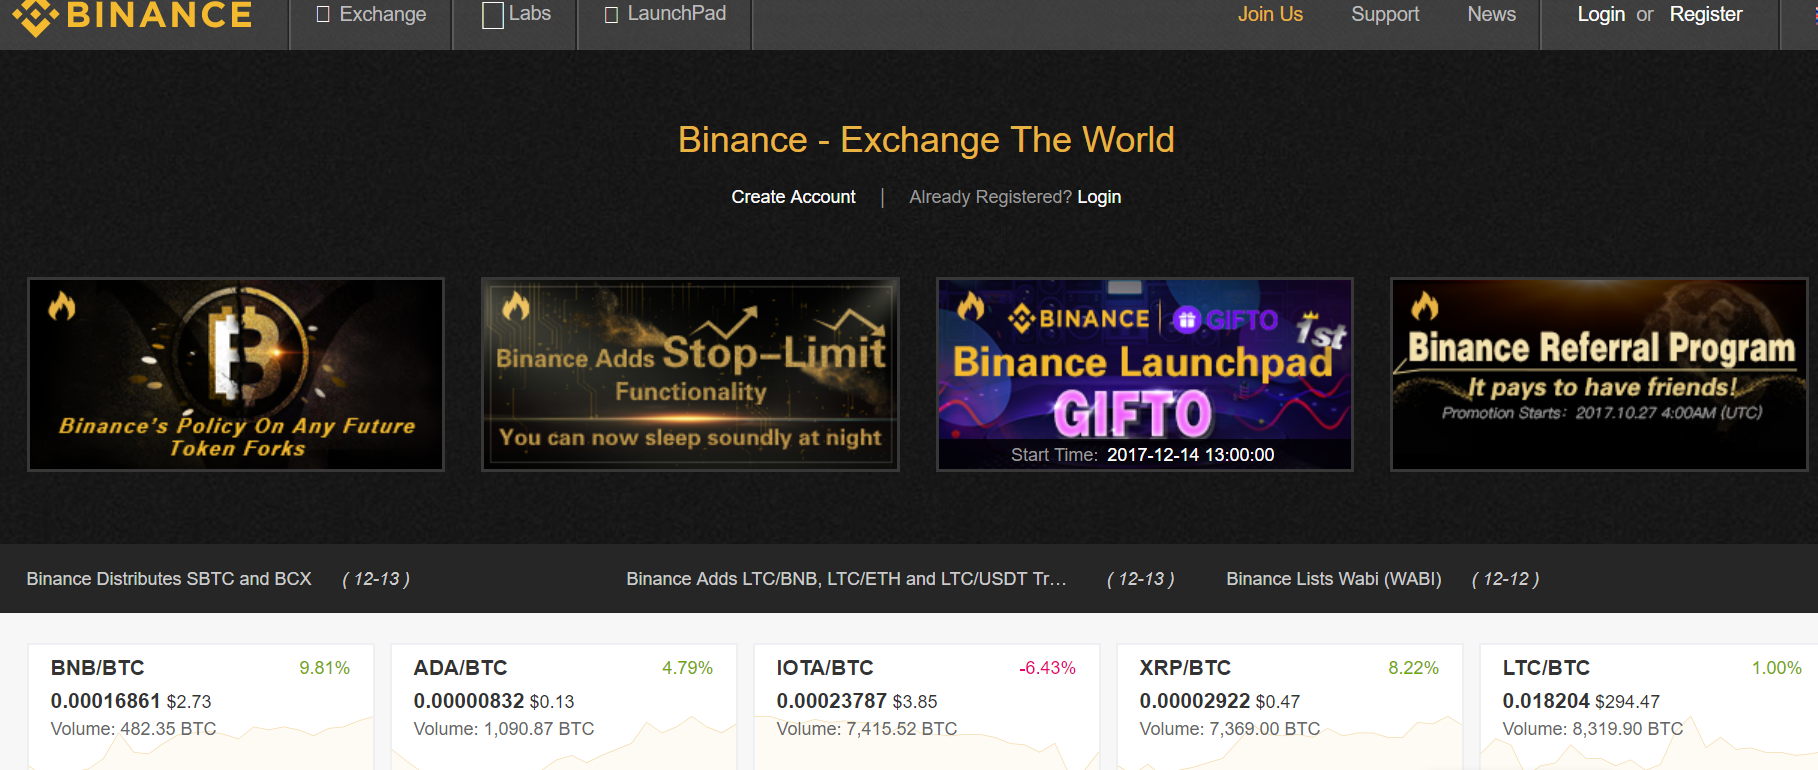This screenshot has height=770, width=1818.
Task: Open the Support page
Action: (1385, 14)
